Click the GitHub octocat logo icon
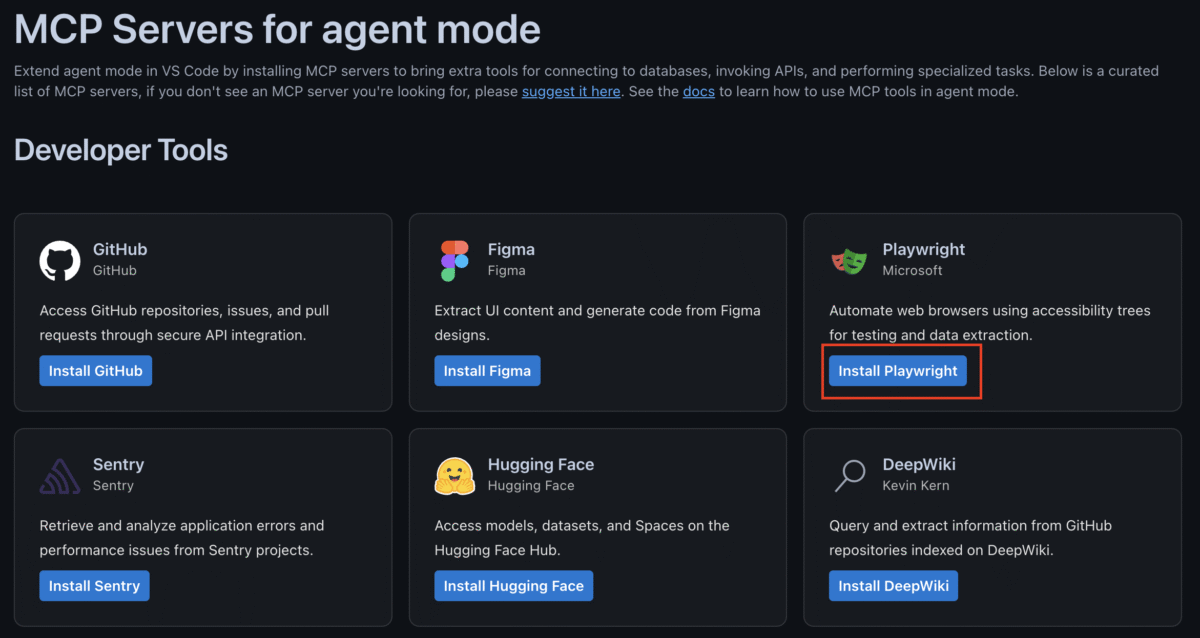Screen dimensions: 1200x638 [60, 260]
